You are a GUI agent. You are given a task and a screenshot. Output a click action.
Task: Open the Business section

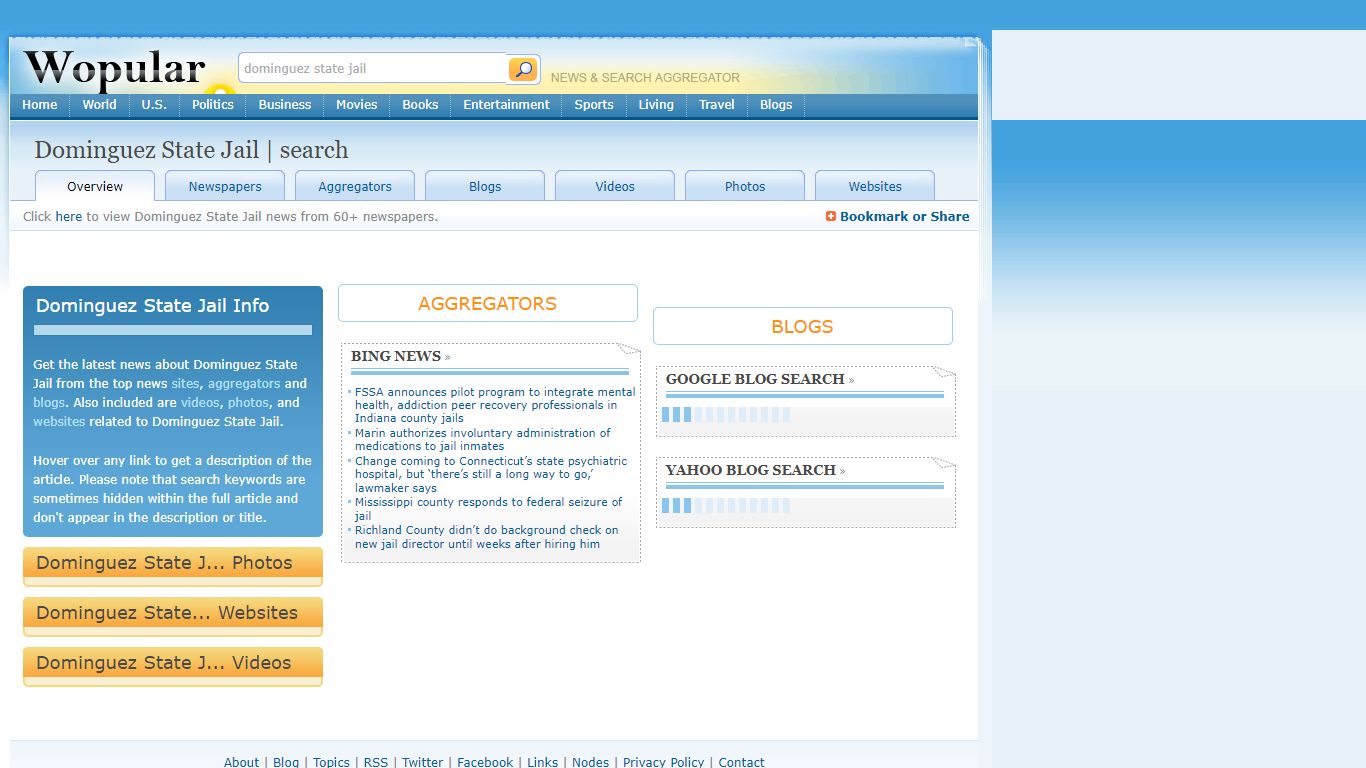pyautogui.click(x=285, y=105)
